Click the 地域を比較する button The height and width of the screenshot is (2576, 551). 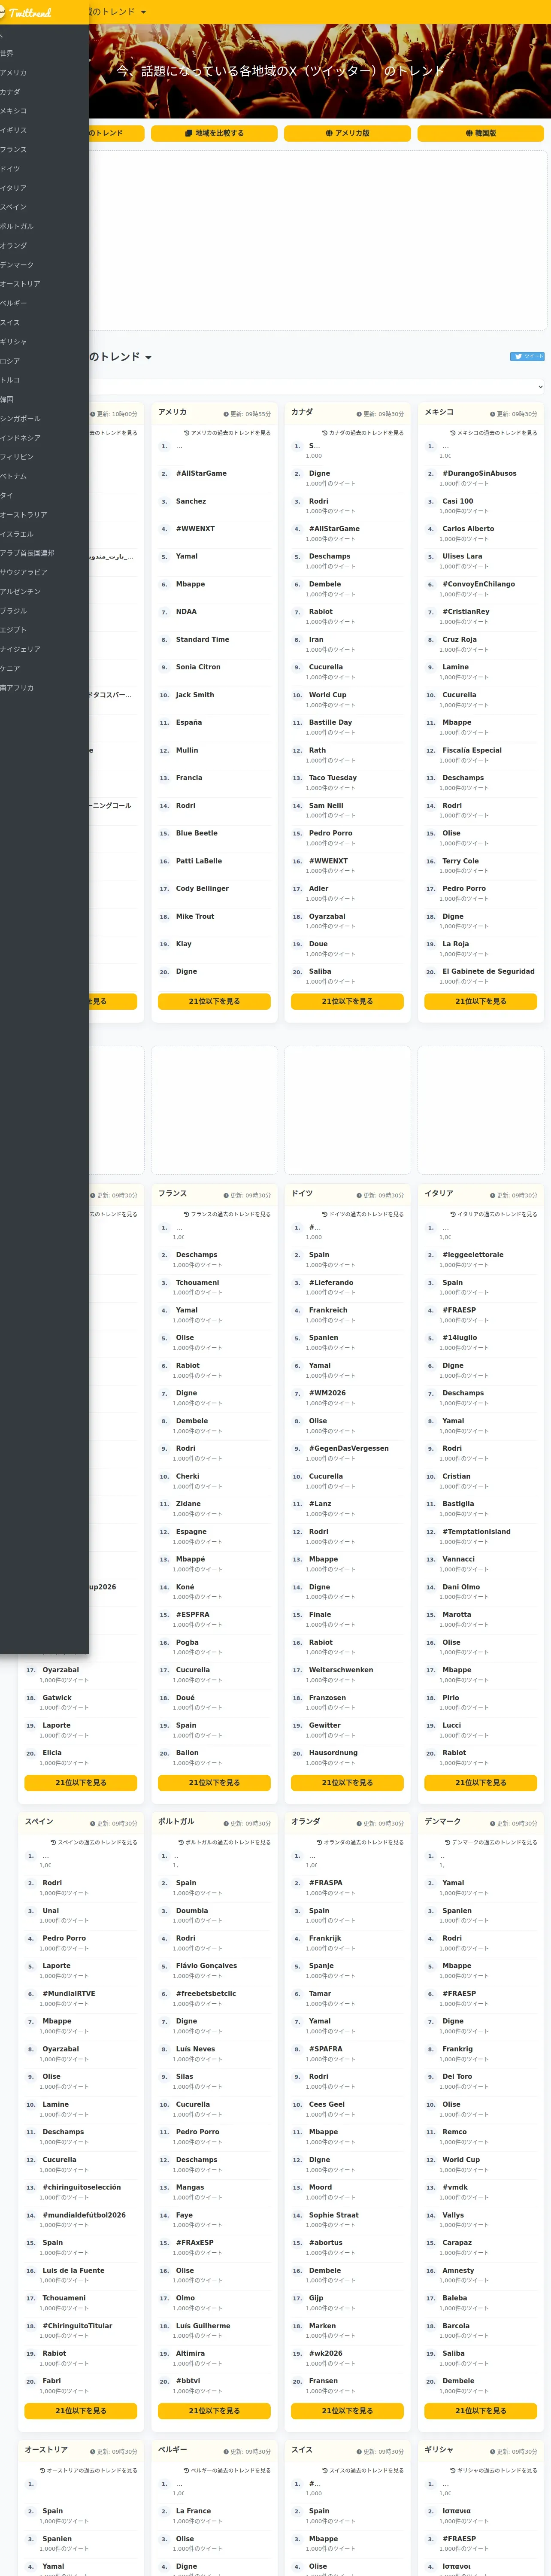click(x=214, y=133)
